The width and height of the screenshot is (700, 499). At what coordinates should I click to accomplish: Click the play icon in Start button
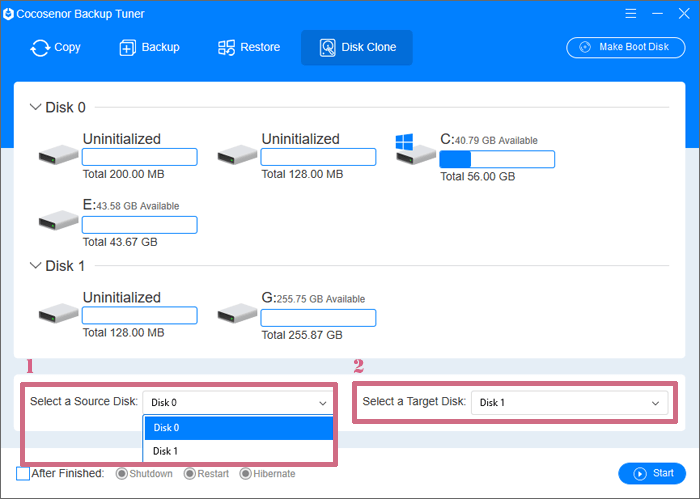pyautogui.click(x=640, y=474)
